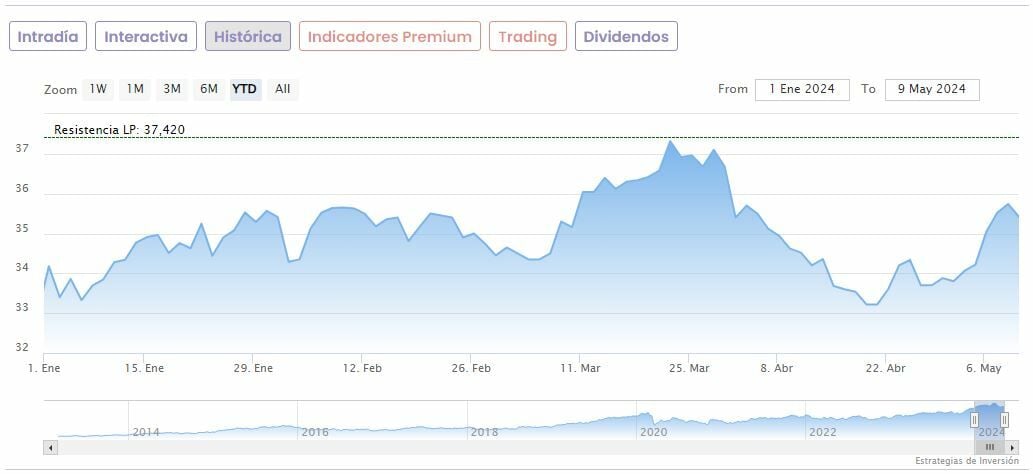Switch to the Interactiva tab
Image resolution: width=1033 pixels, height=474 pixels.
click(146, 37)
